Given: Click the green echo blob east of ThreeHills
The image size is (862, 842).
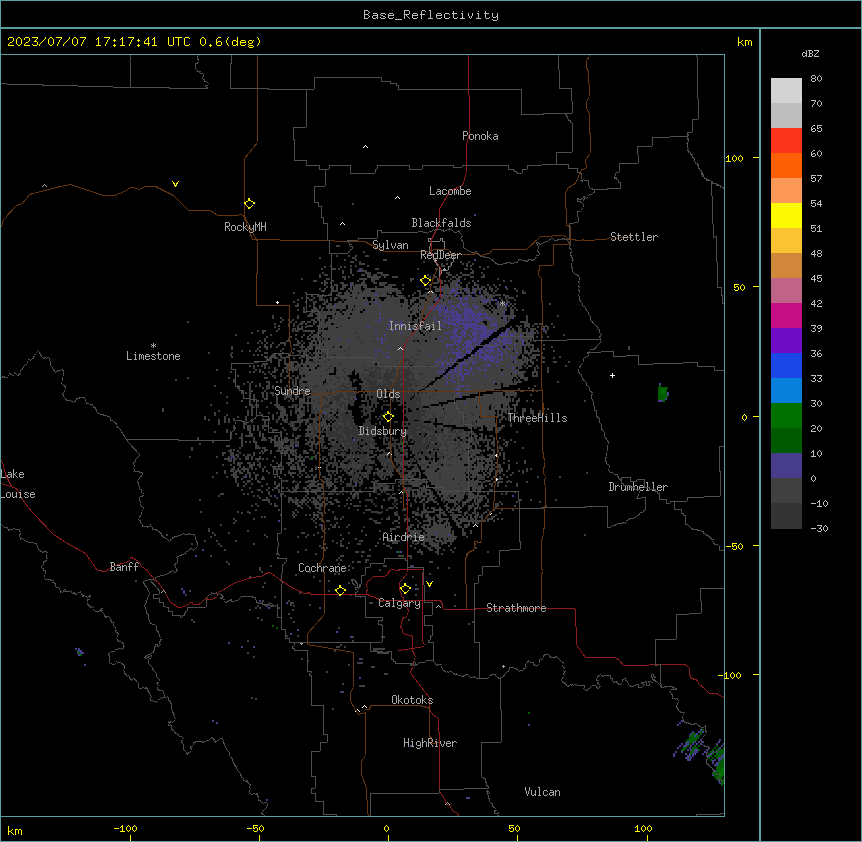Looking at the screenshot, I should click(x=663, y=393).
